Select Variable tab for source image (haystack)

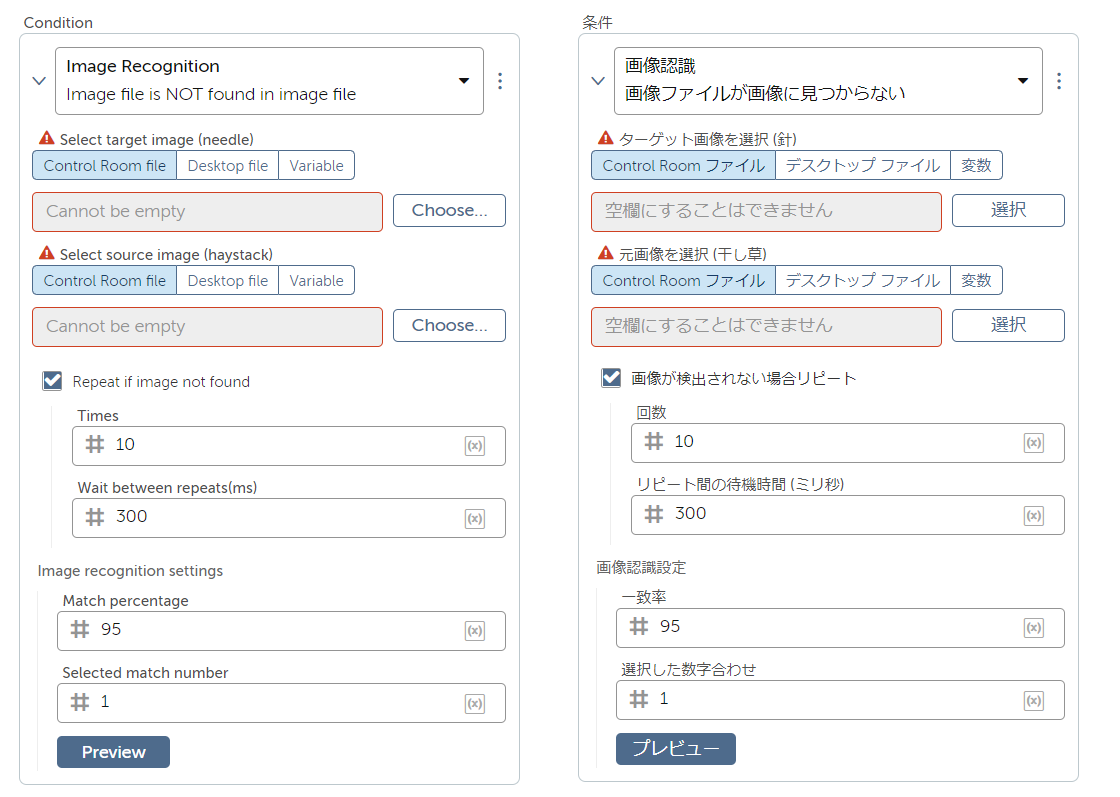tap(316, 281)
